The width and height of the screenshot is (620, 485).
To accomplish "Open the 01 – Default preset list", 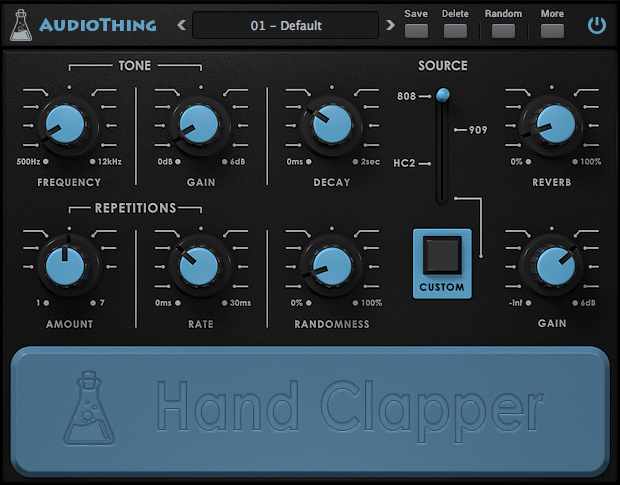I will point(285,25).
